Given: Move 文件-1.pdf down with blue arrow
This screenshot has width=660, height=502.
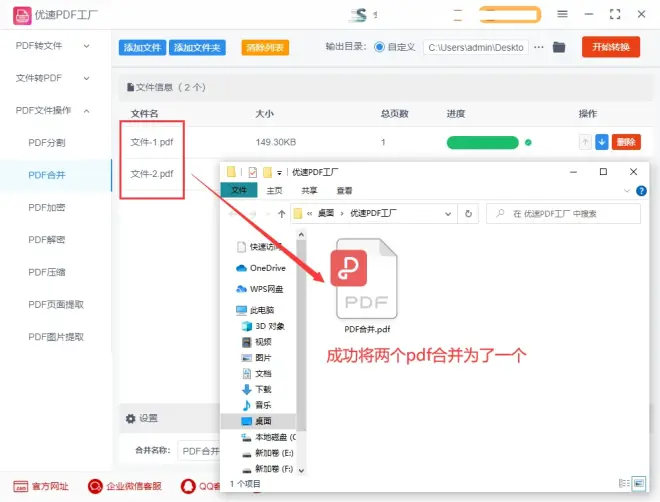Looking at the screenshot, I should point(602,142).
